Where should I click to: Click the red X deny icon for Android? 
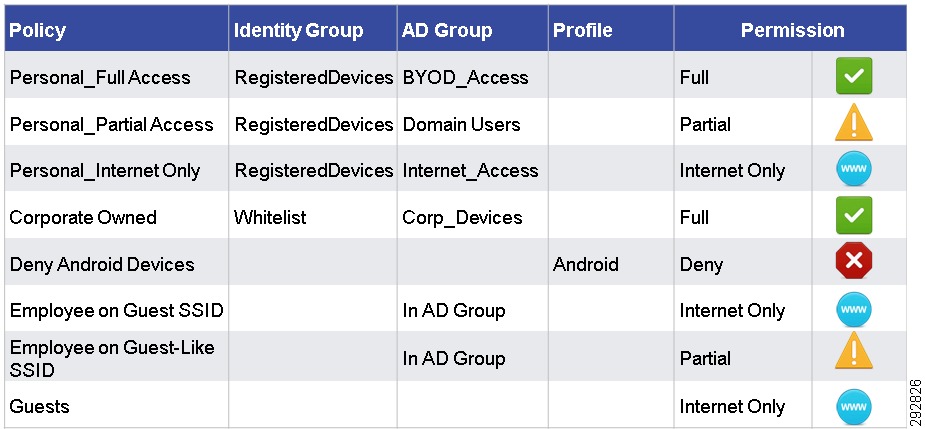[x=854, y=262]
